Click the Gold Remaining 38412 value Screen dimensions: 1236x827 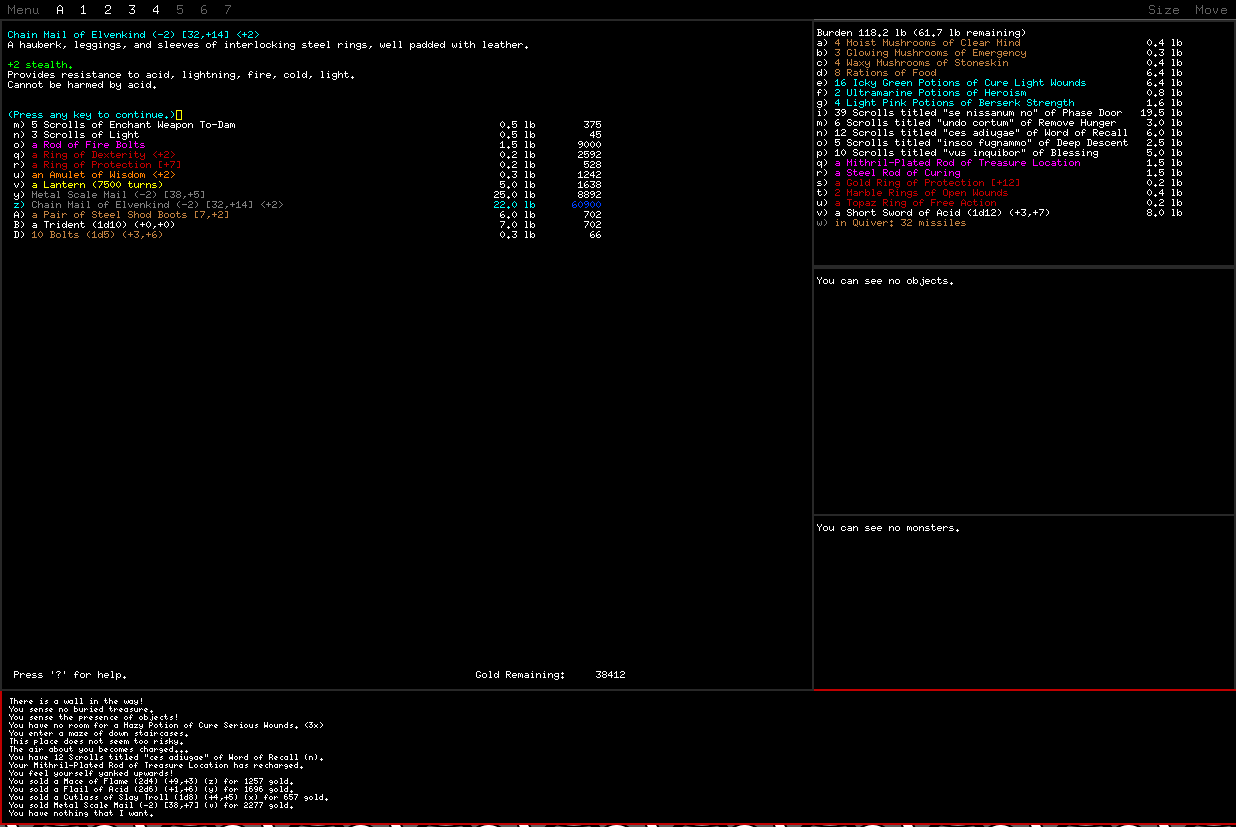point(610,675)
